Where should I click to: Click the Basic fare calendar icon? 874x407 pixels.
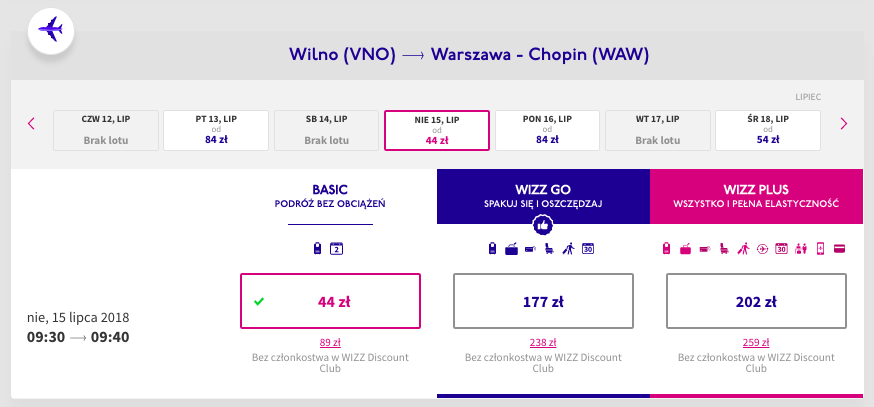[x=337, y=249]
